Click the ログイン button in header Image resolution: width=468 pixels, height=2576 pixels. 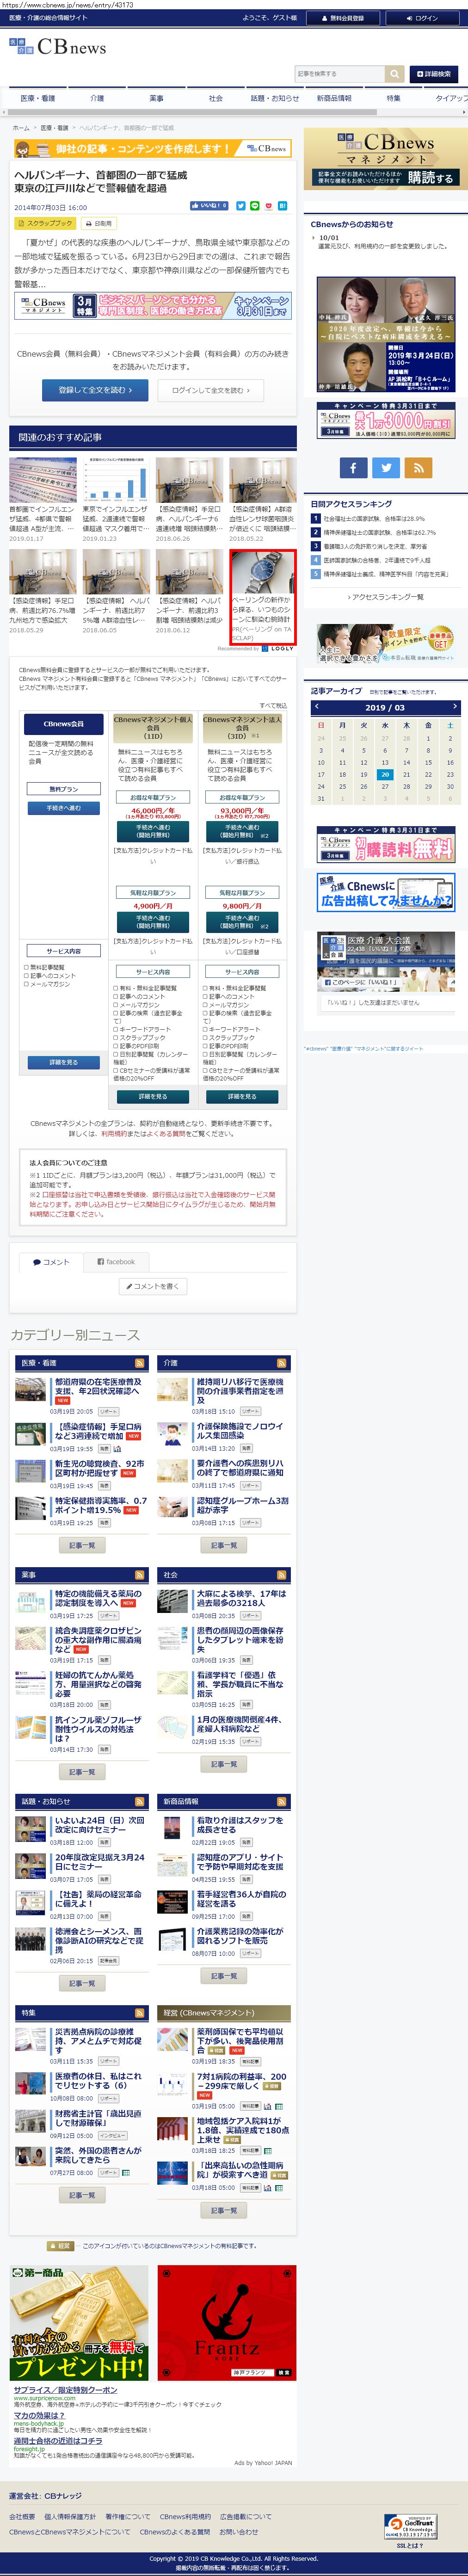422,18
